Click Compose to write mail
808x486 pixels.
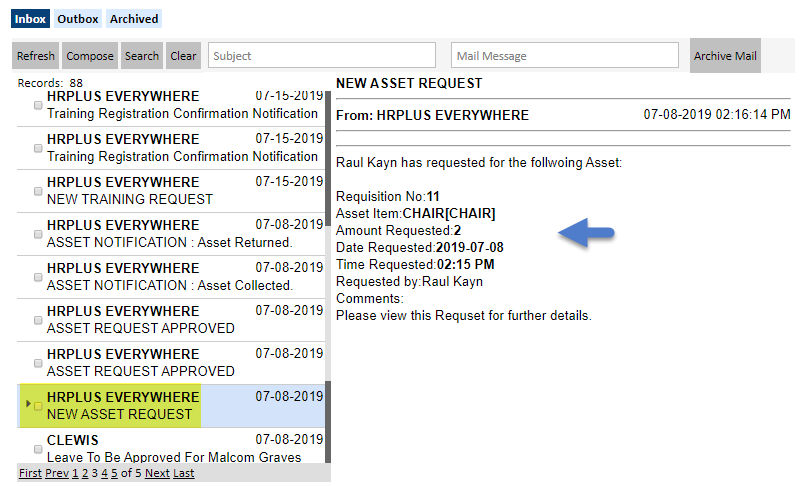tap(90, 56)
